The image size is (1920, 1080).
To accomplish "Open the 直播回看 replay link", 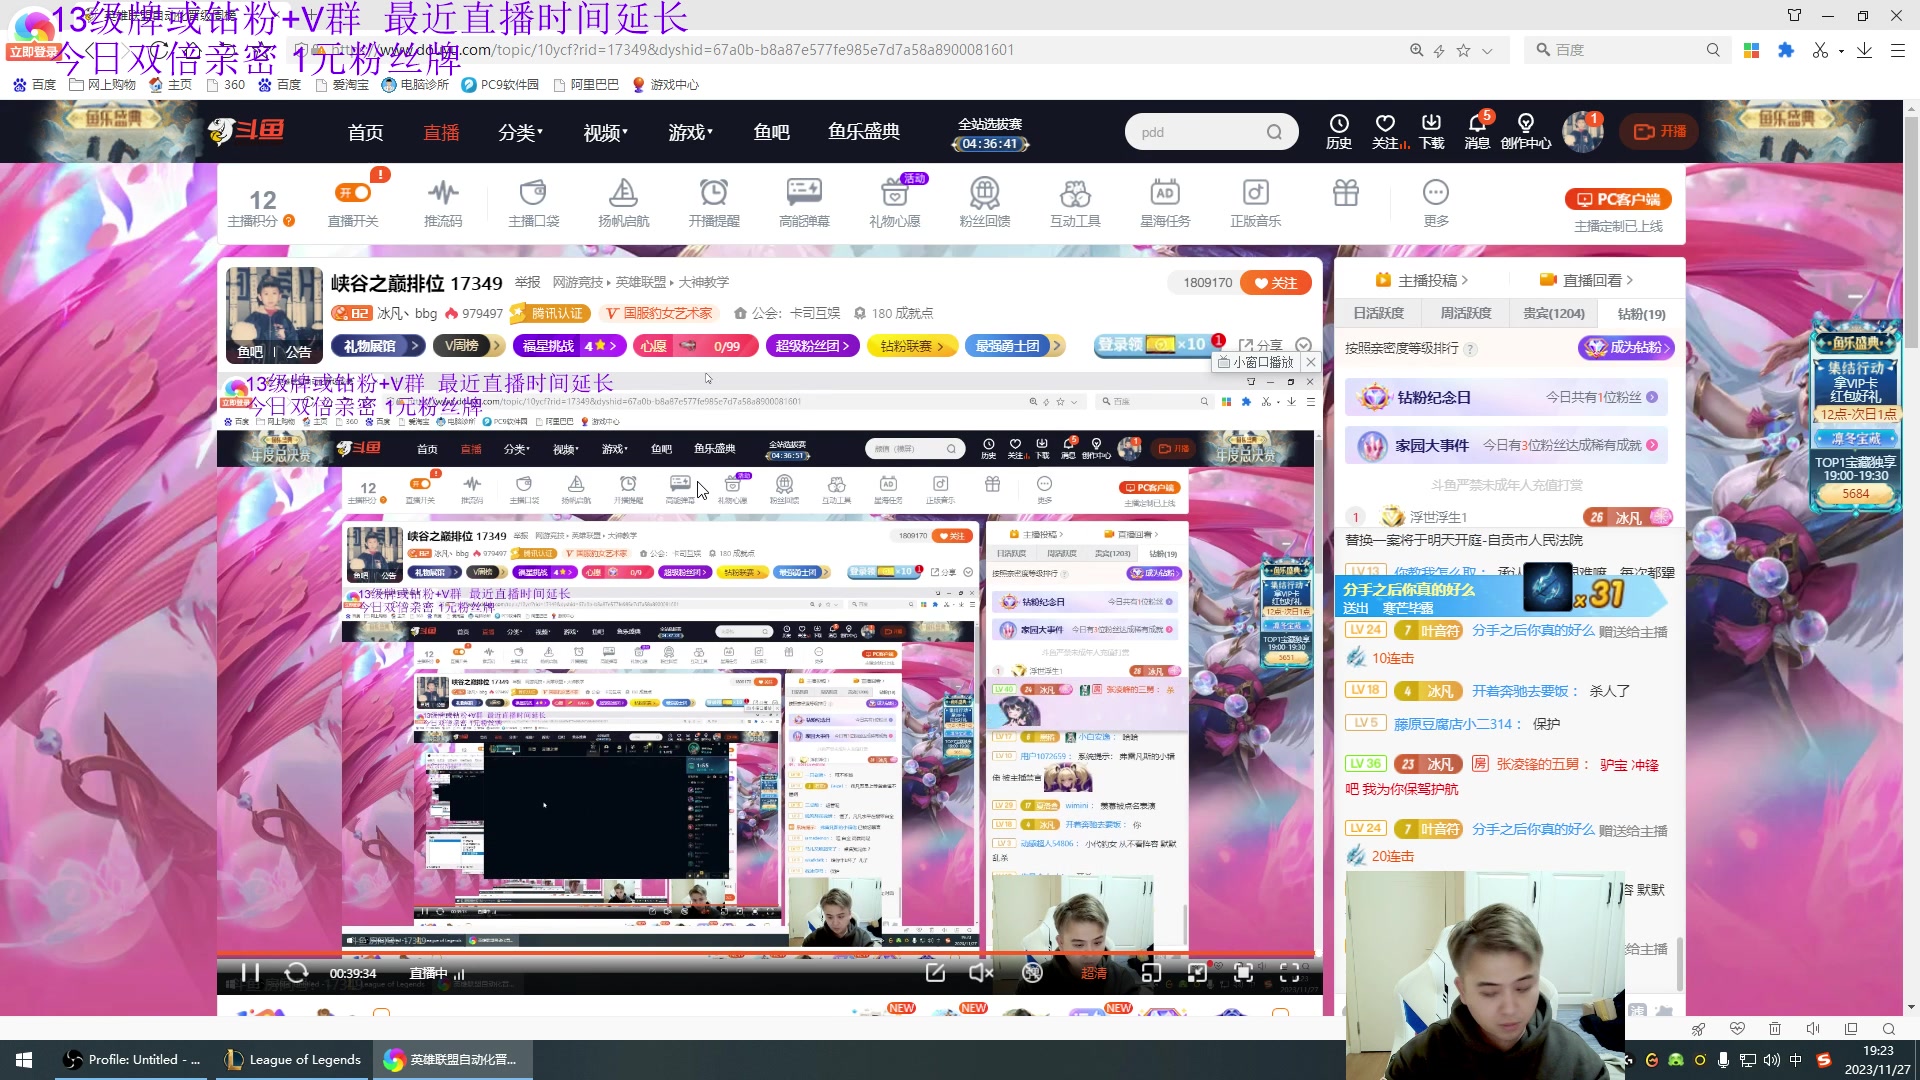I will click(x=1587, y=280).
